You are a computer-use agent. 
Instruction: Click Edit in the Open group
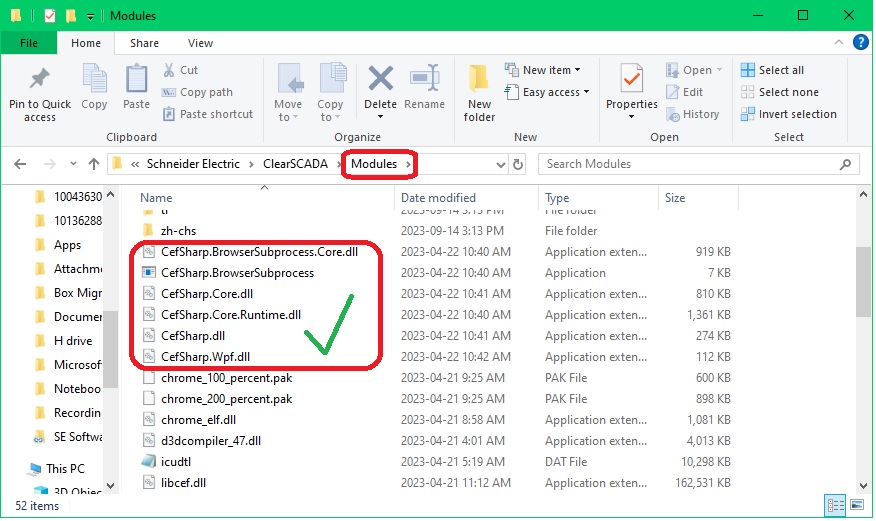(684, 92)
